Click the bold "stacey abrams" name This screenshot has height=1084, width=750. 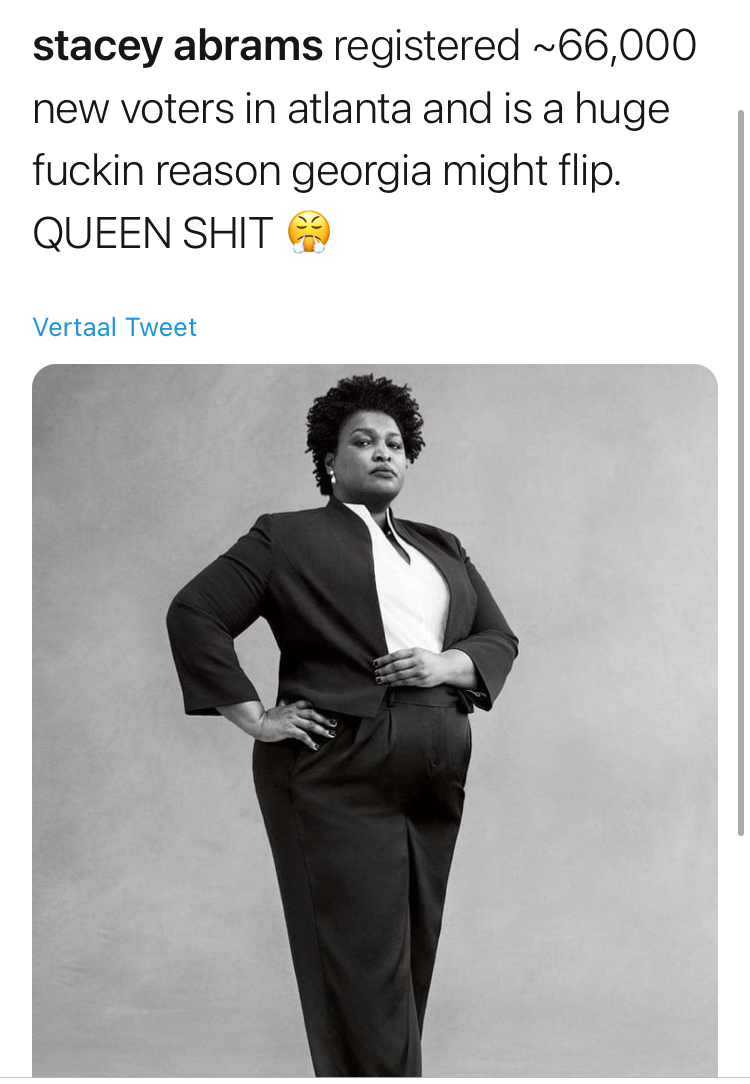[x=178, y=46]
